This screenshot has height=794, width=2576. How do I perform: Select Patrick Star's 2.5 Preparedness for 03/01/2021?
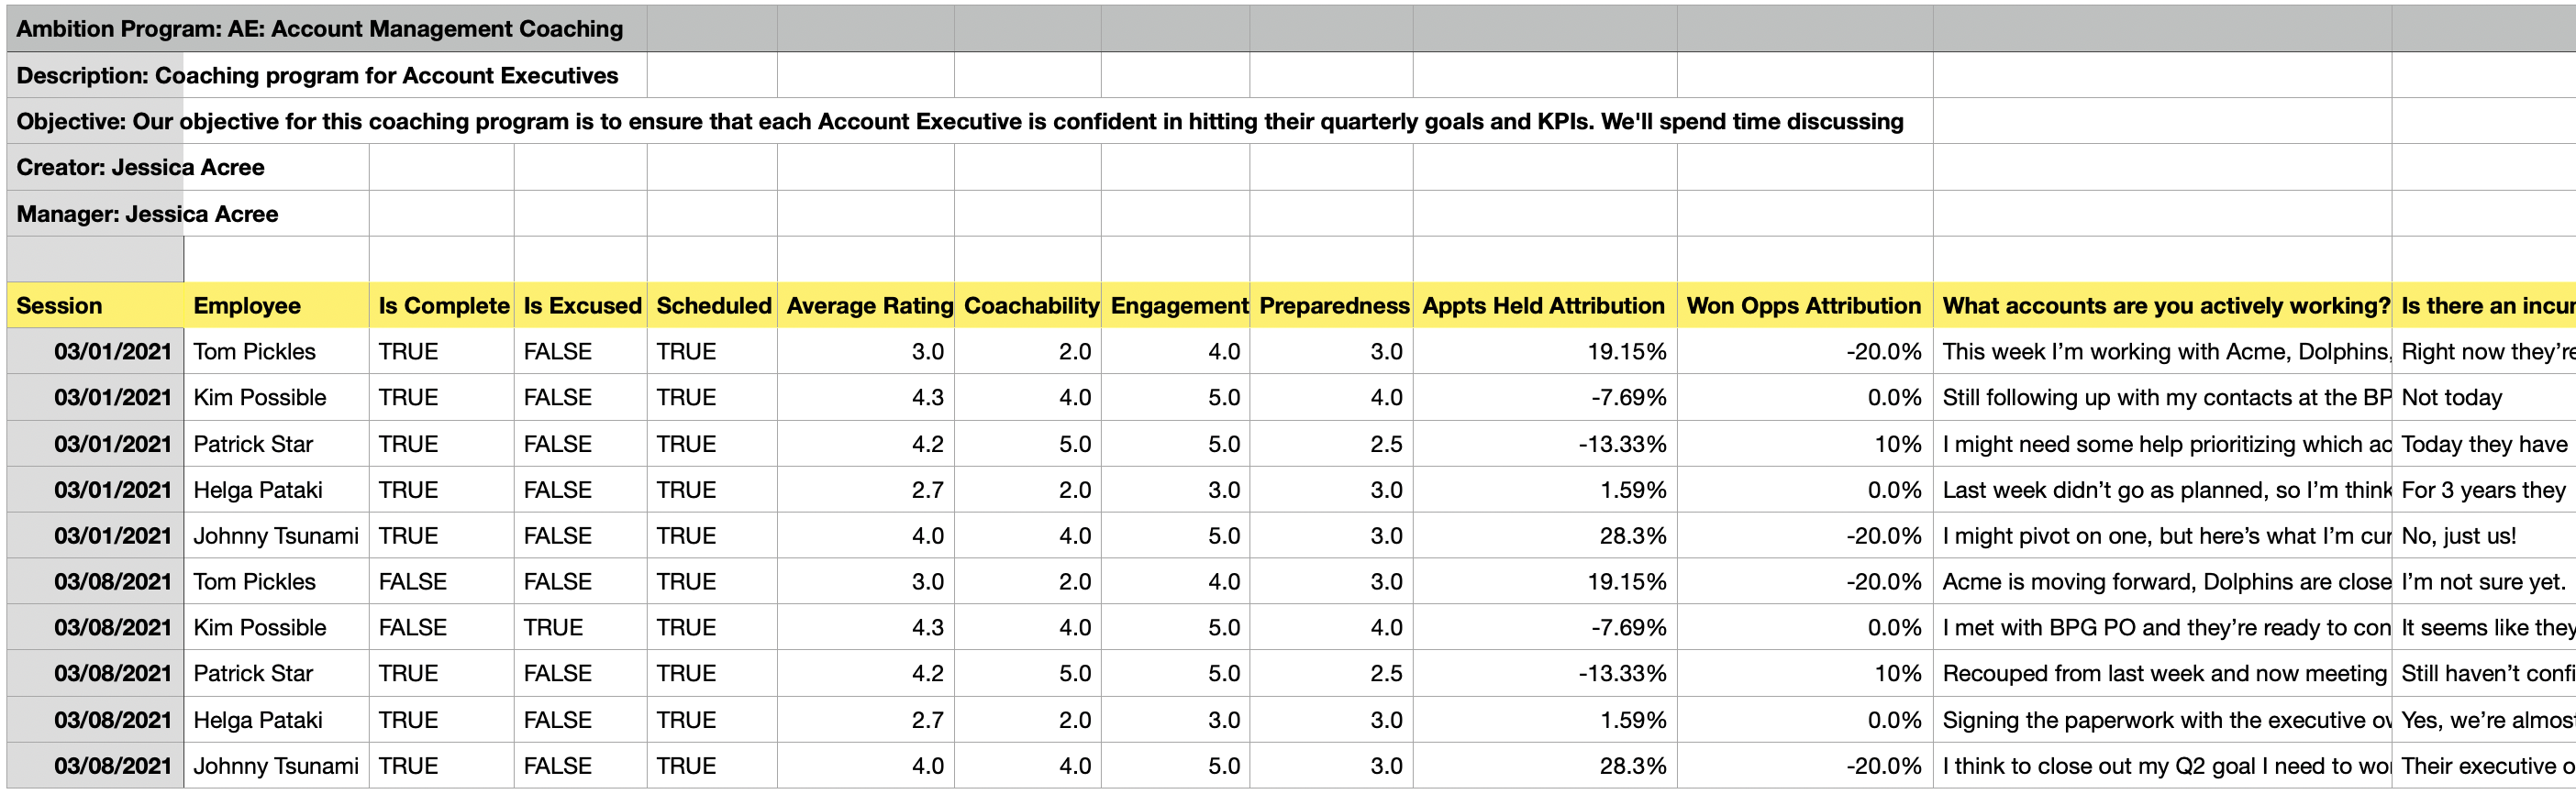(x=1385, y=444)
